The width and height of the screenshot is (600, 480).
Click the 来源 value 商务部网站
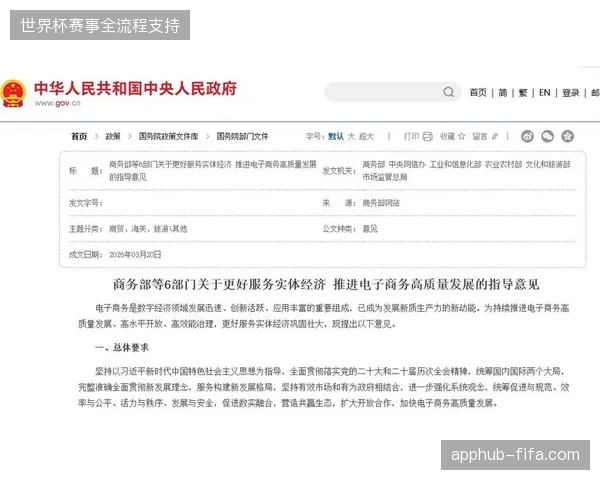click(381, 203)
